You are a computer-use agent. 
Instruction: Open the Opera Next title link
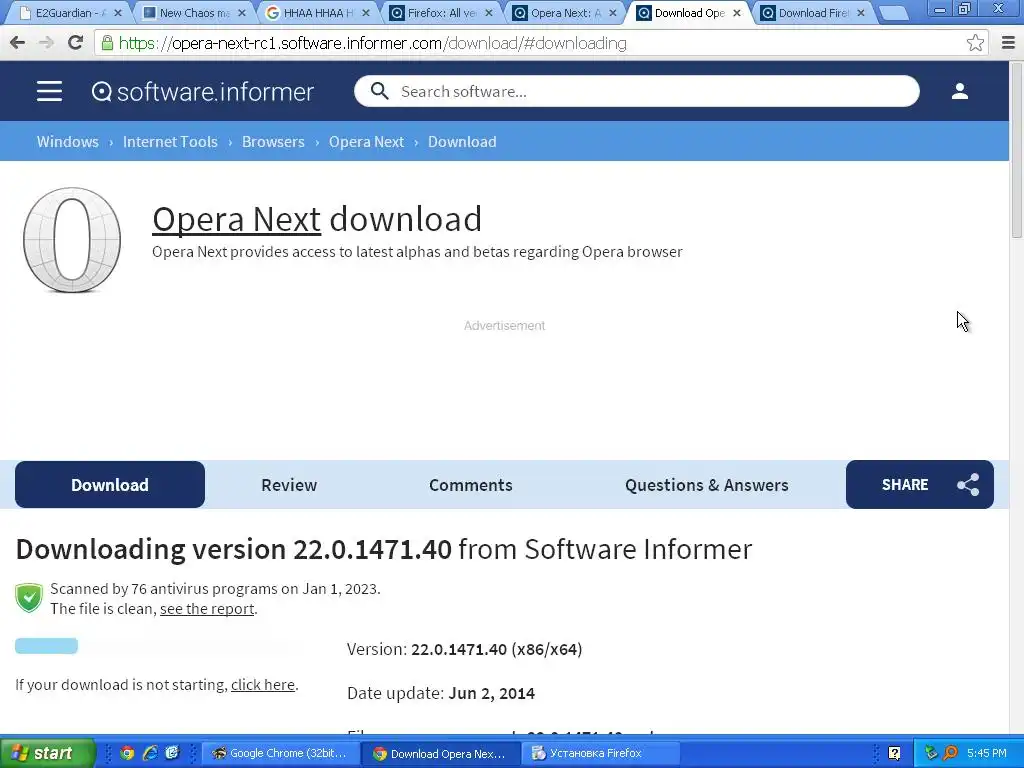pyautogui.click(x=236, y=219)
